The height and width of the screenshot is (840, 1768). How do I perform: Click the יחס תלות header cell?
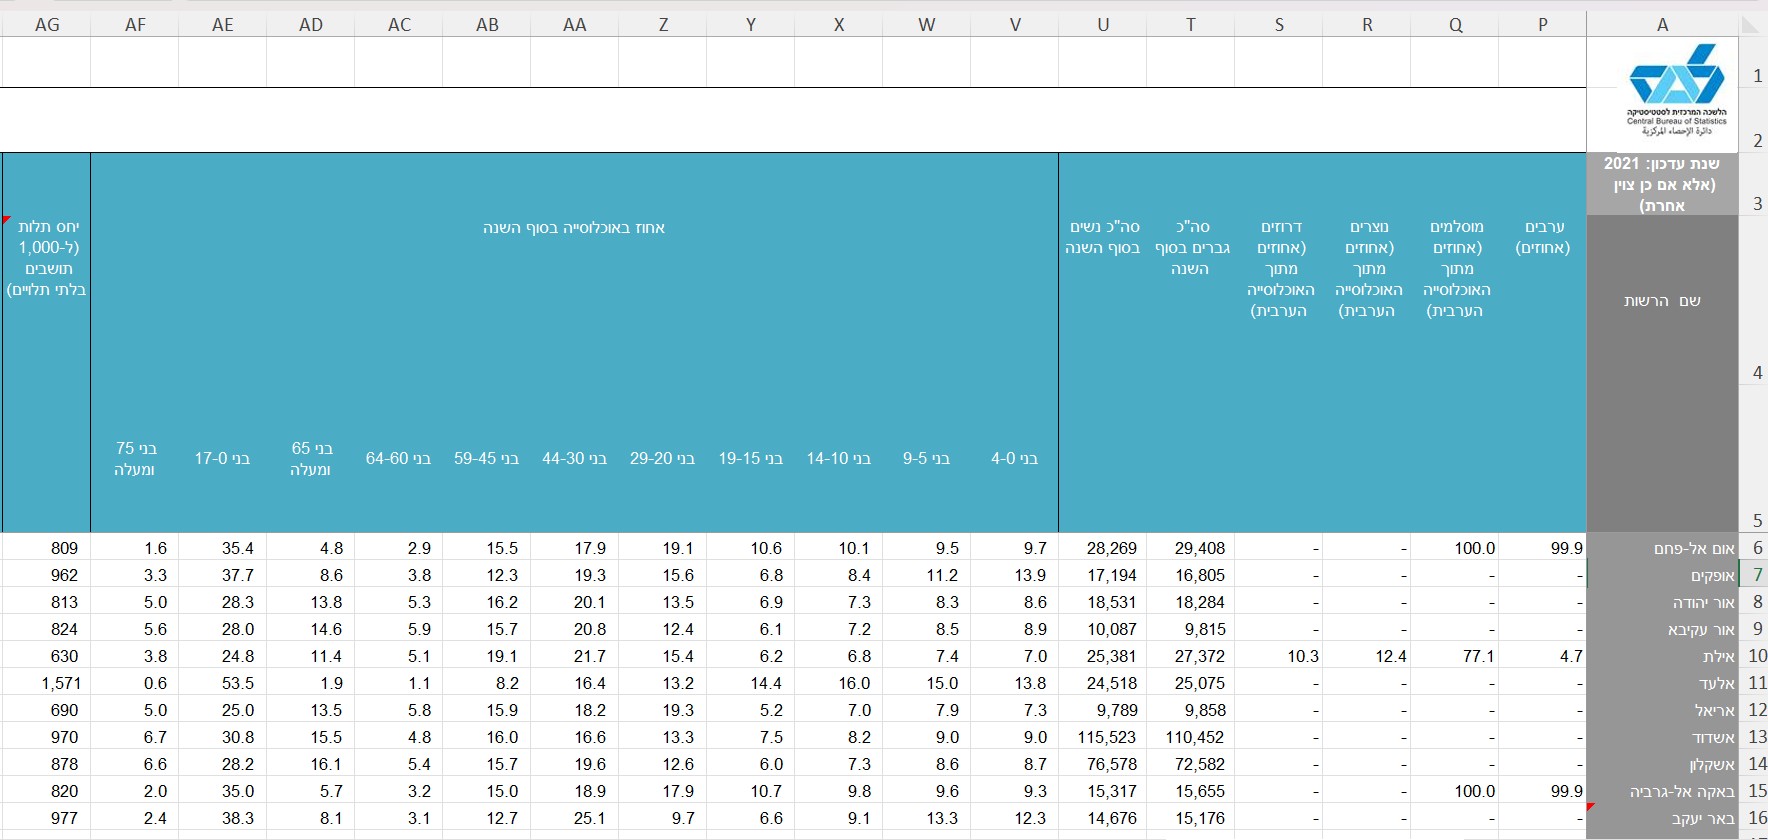coord(47,258)
